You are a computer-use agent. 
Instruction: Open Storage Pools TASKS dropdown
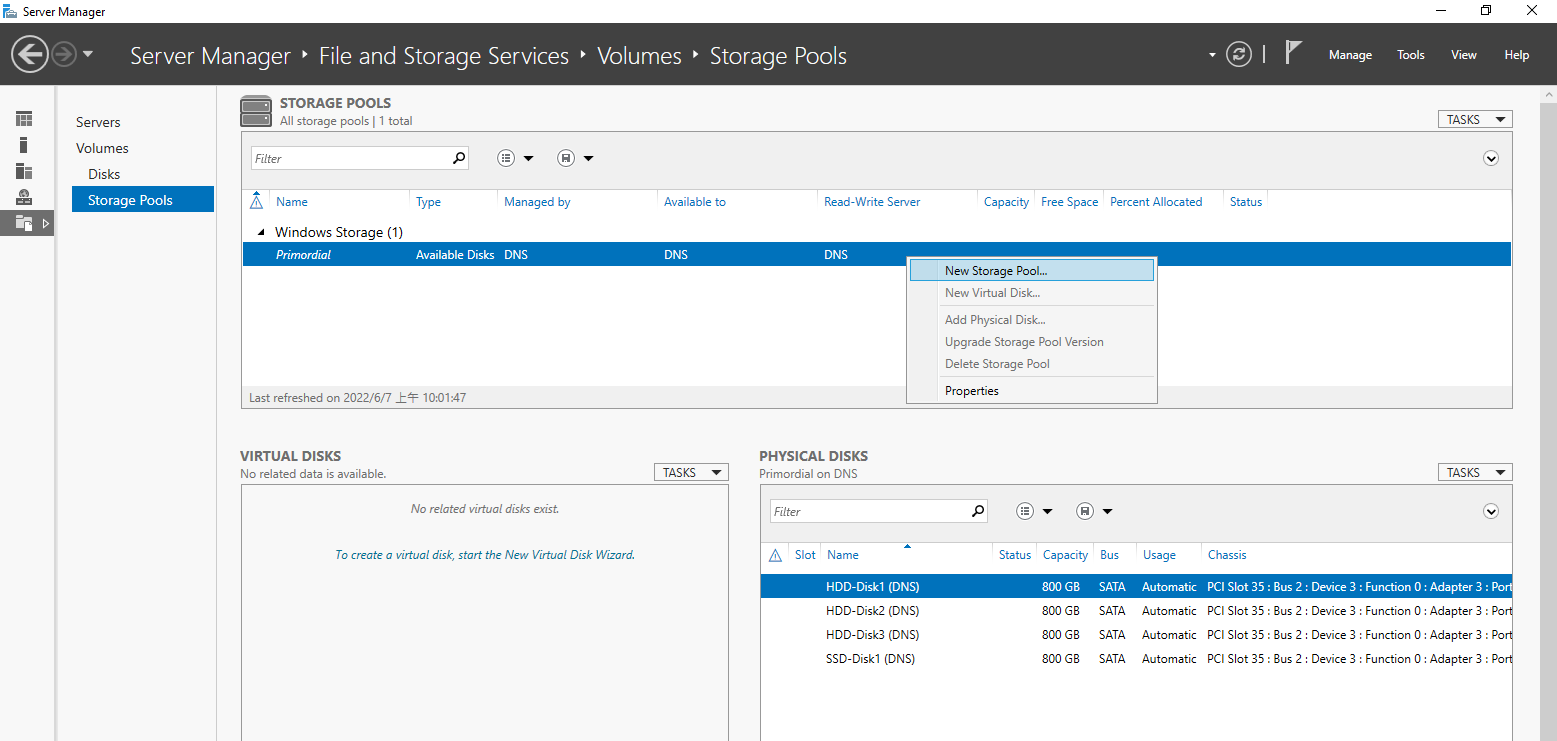click(1475, 119)
